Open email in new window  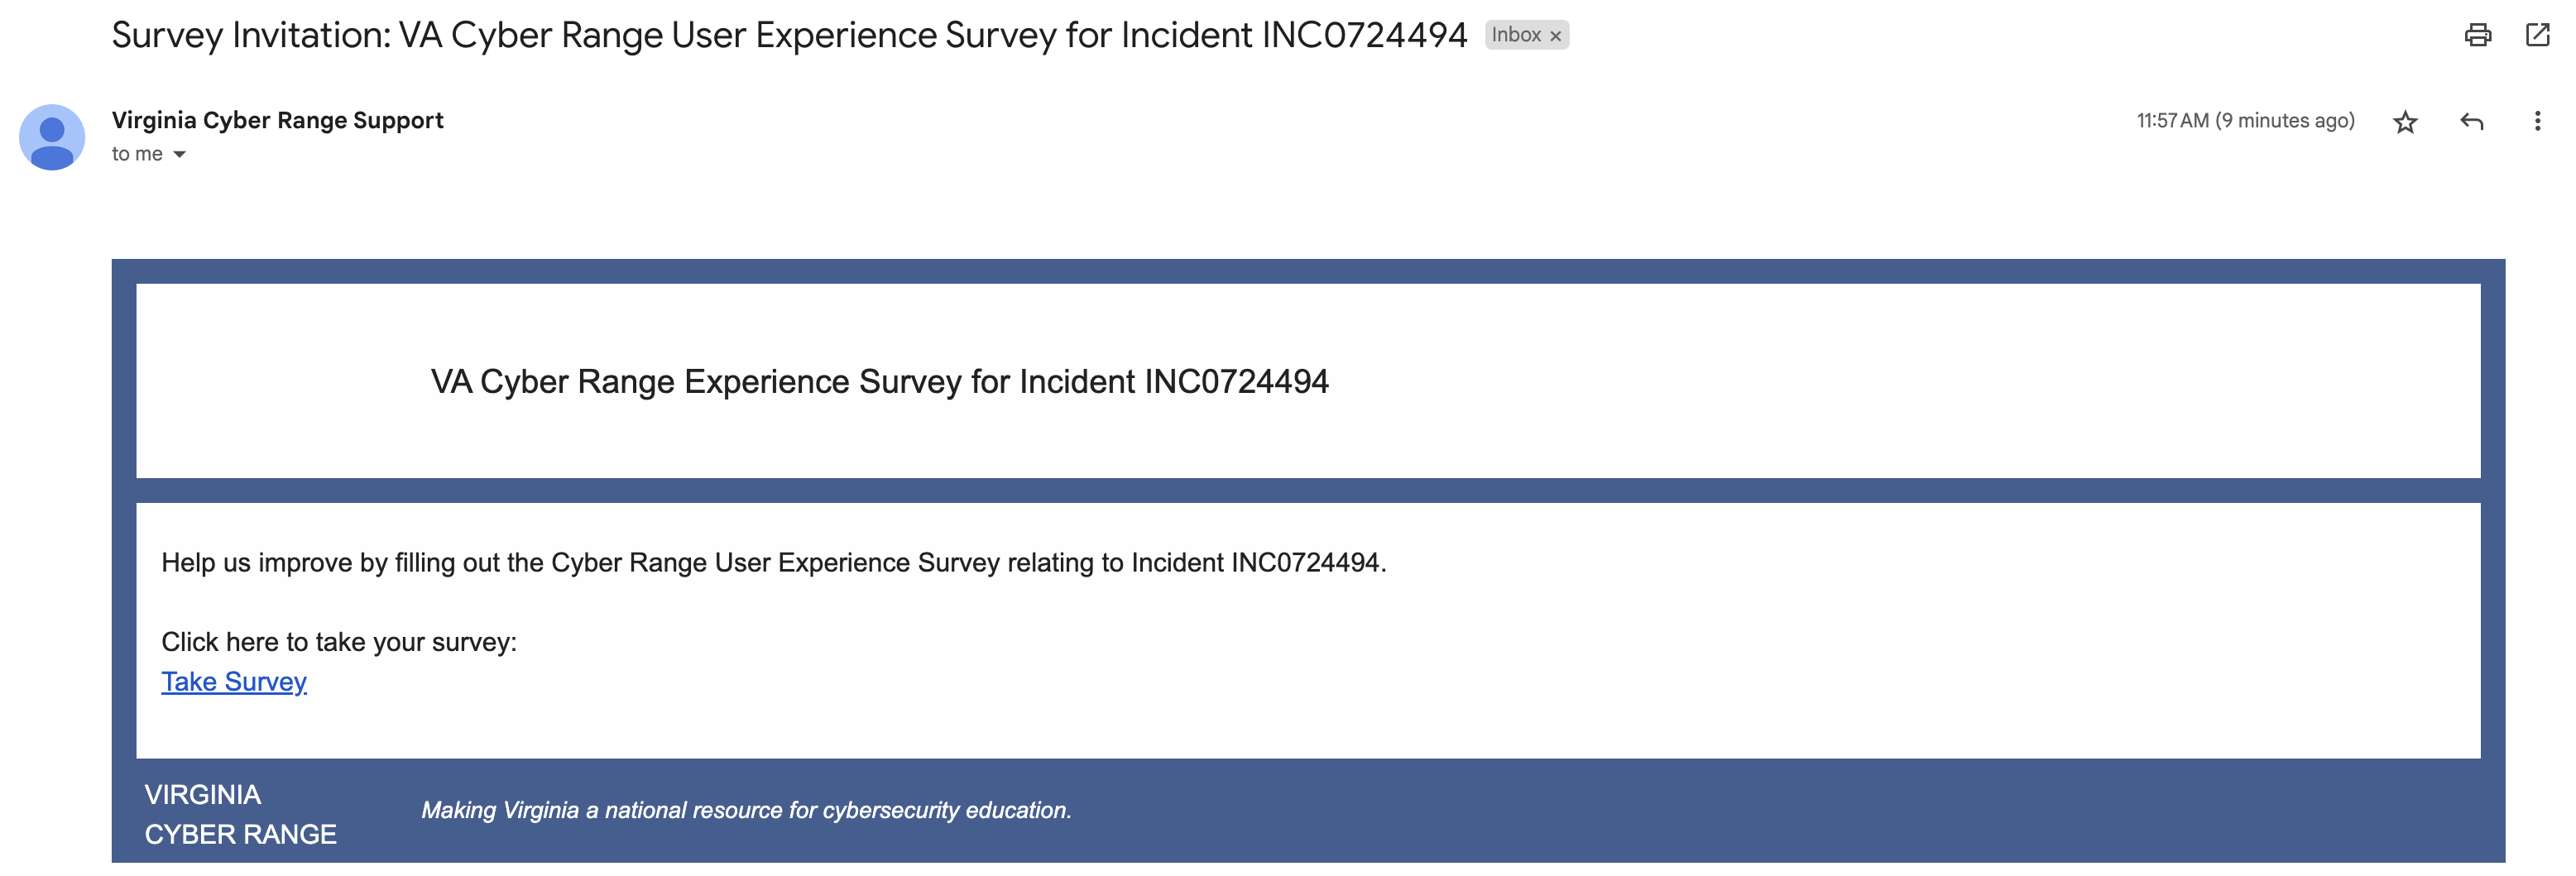point(2538,36)
